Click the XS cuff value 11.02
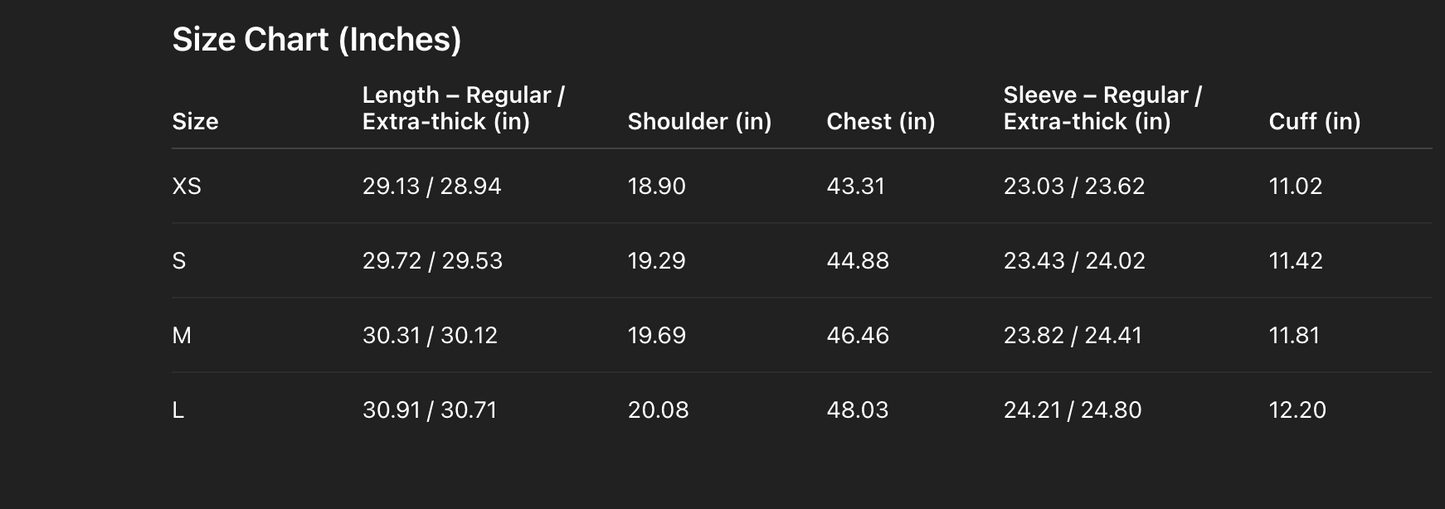The height and width of the screenshot is (509, 1445). click(x=1295, y=186)
